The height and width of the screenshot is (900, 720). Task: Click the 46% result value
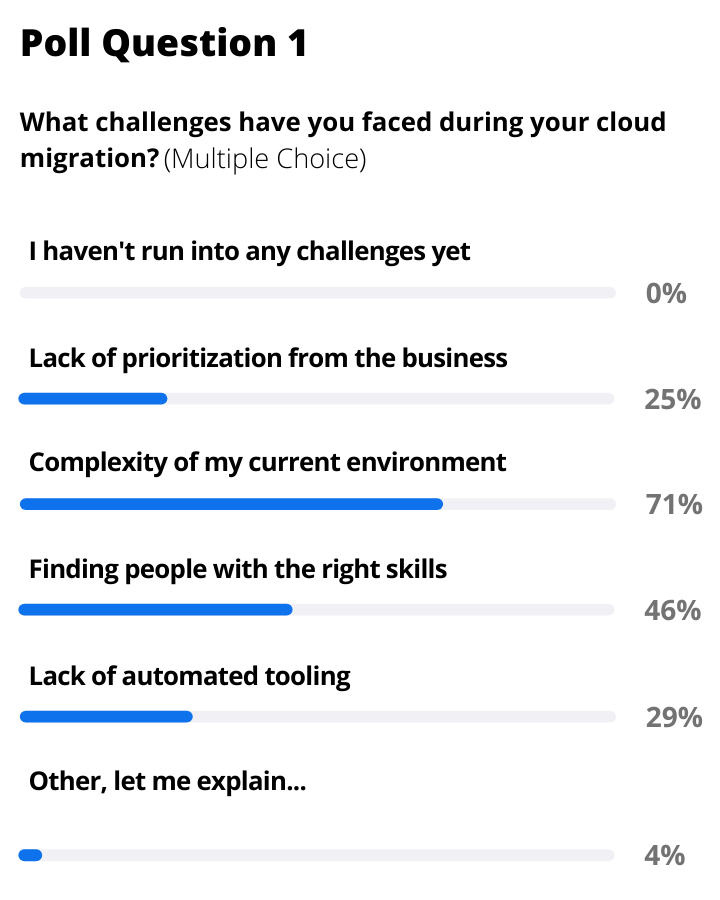point(673,610)
